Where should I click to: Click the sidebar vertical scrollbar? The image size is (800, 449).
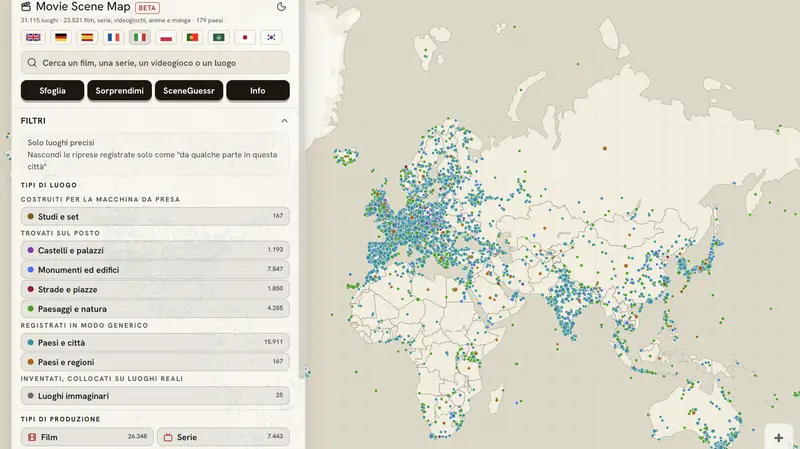point(302,189)
